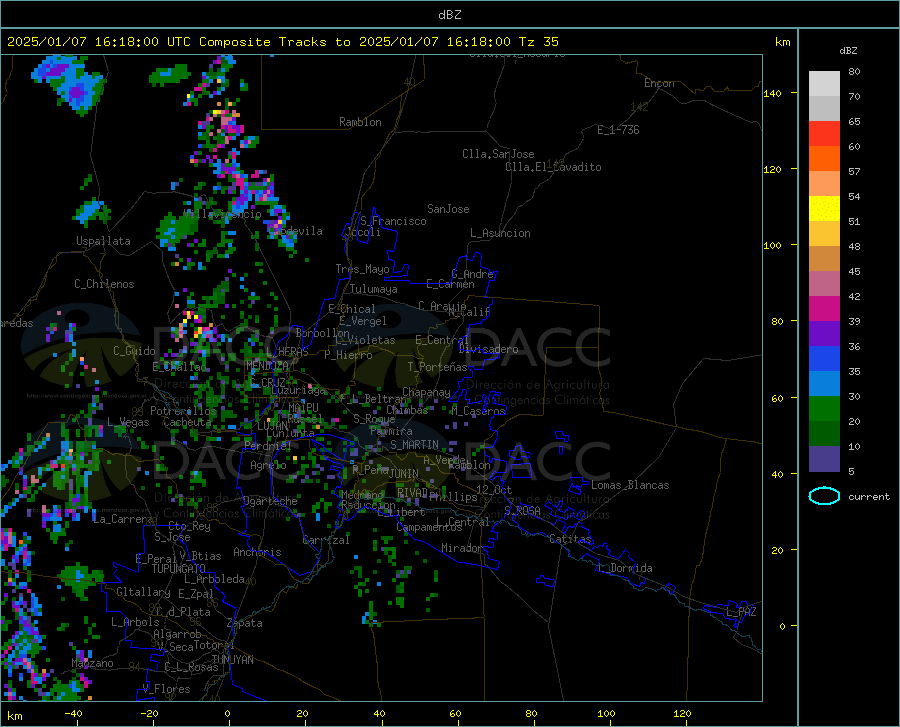Click the Clla.SanJose label
900x727 pixels.
[498, 154]
